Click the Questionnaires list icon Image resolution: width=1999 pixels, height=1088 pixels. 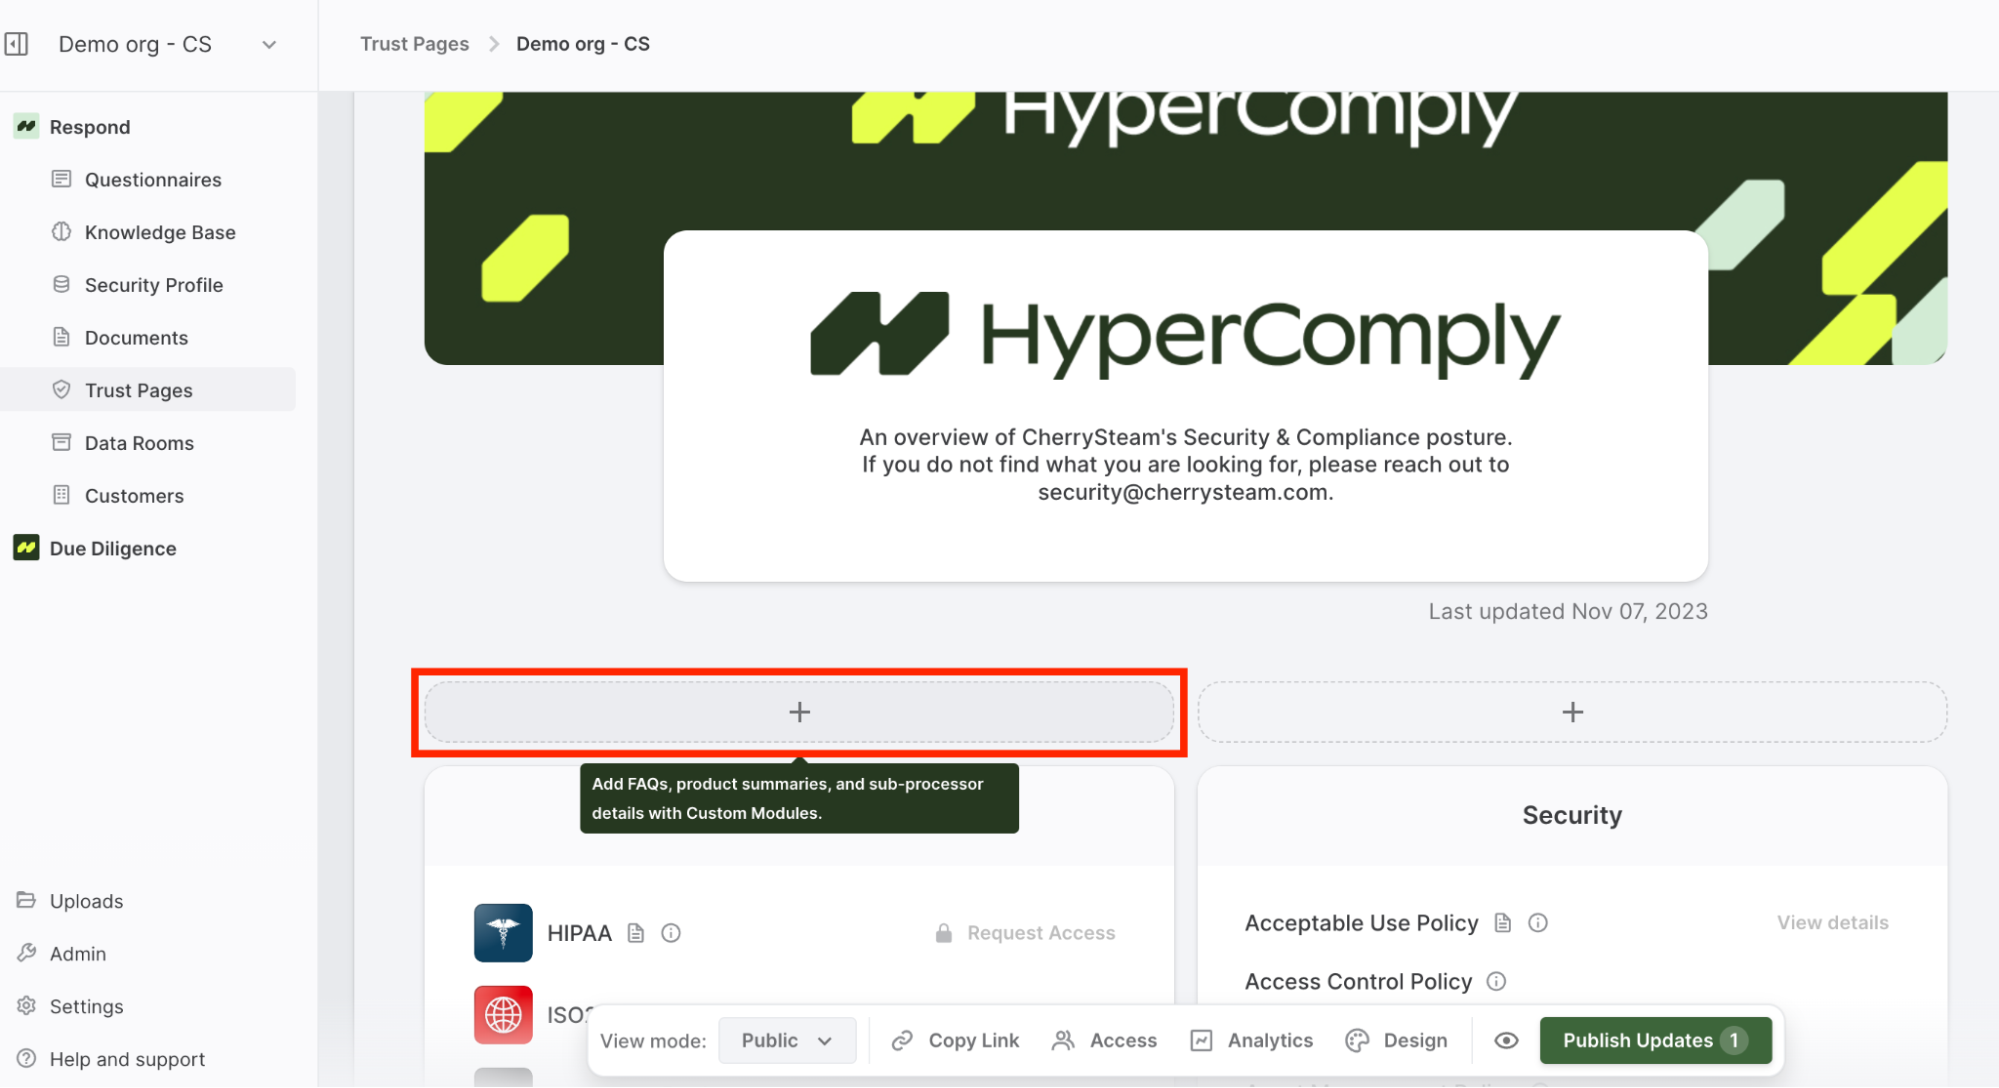click(62, 179)
